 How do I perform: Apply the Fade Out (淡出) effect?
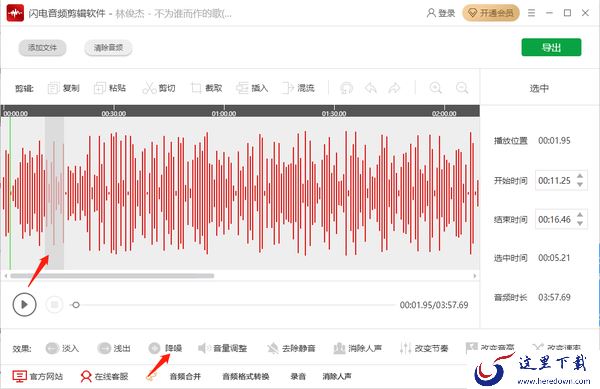coord(114,348)
